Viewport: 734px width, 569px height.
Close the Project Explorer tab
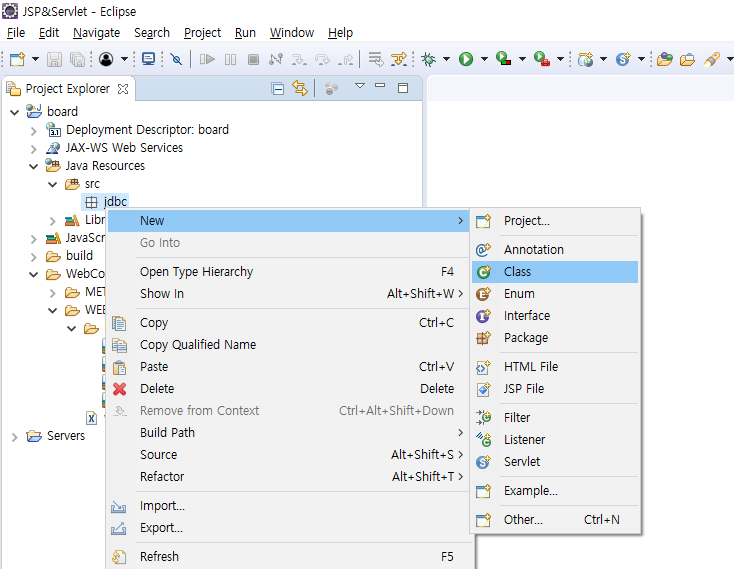123,89
